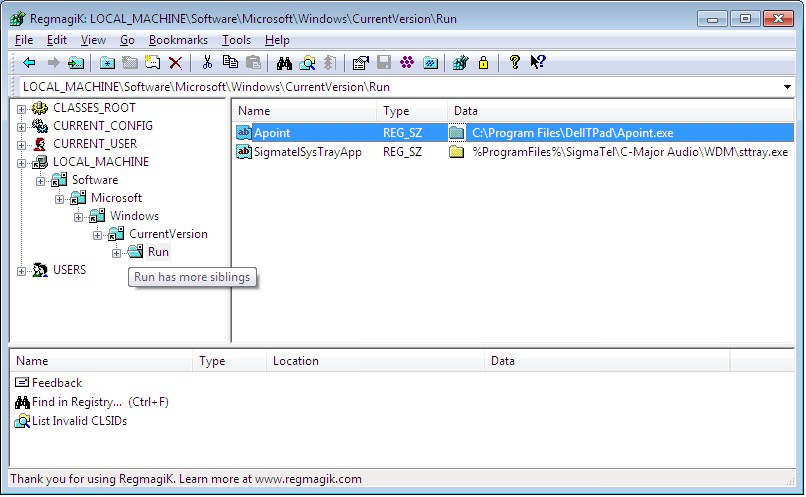Click the properties sheet icon
This screenshot has width=806, height=497.
coord(361,63)
